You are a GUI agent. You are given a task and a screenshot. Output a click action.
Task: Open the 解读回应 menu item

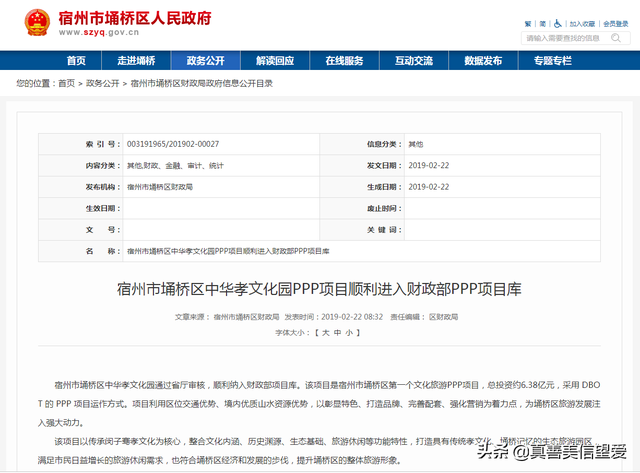(x=275, y=61)
